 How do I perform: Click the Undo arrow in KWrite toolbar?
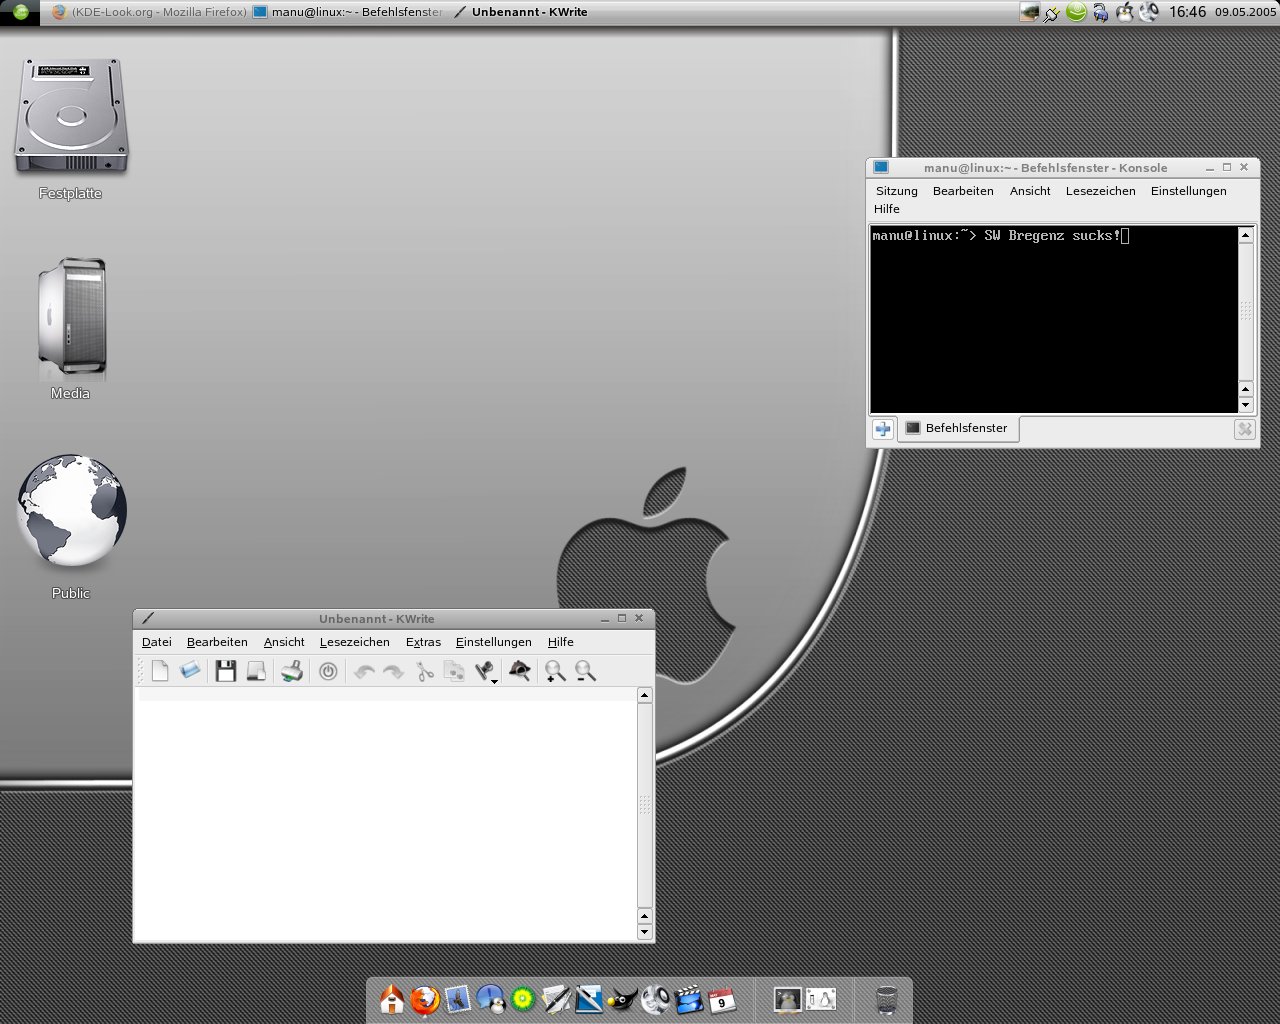(364, 672)
